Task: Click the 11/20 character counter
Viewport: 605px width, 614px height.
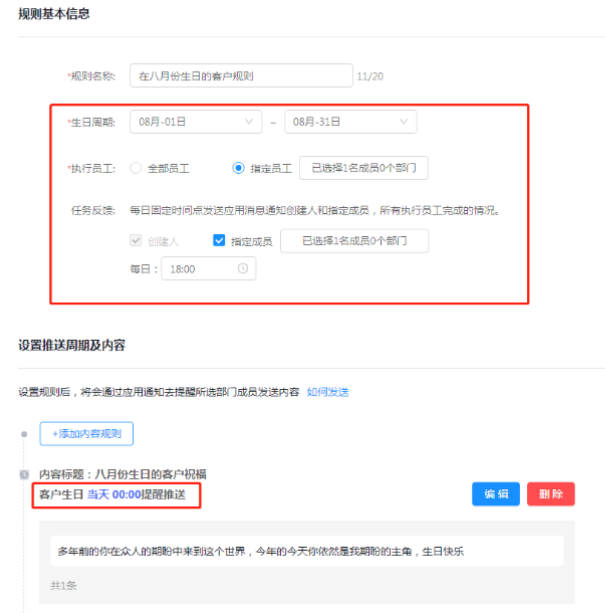Action: [370, 76]
